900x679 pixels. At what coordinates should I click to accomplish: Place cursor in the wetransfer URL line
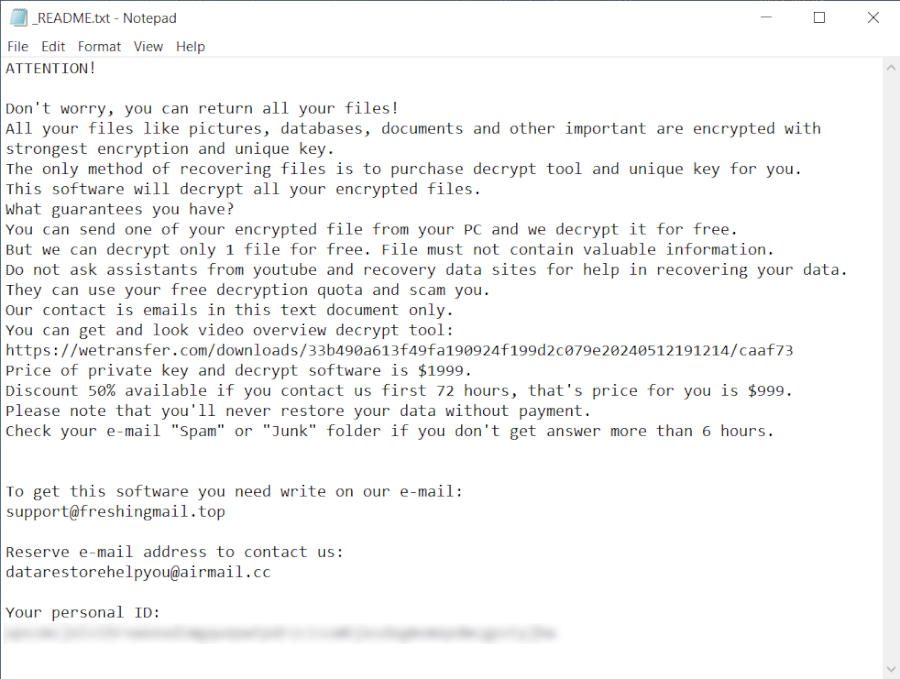click(x=400, y=350)
